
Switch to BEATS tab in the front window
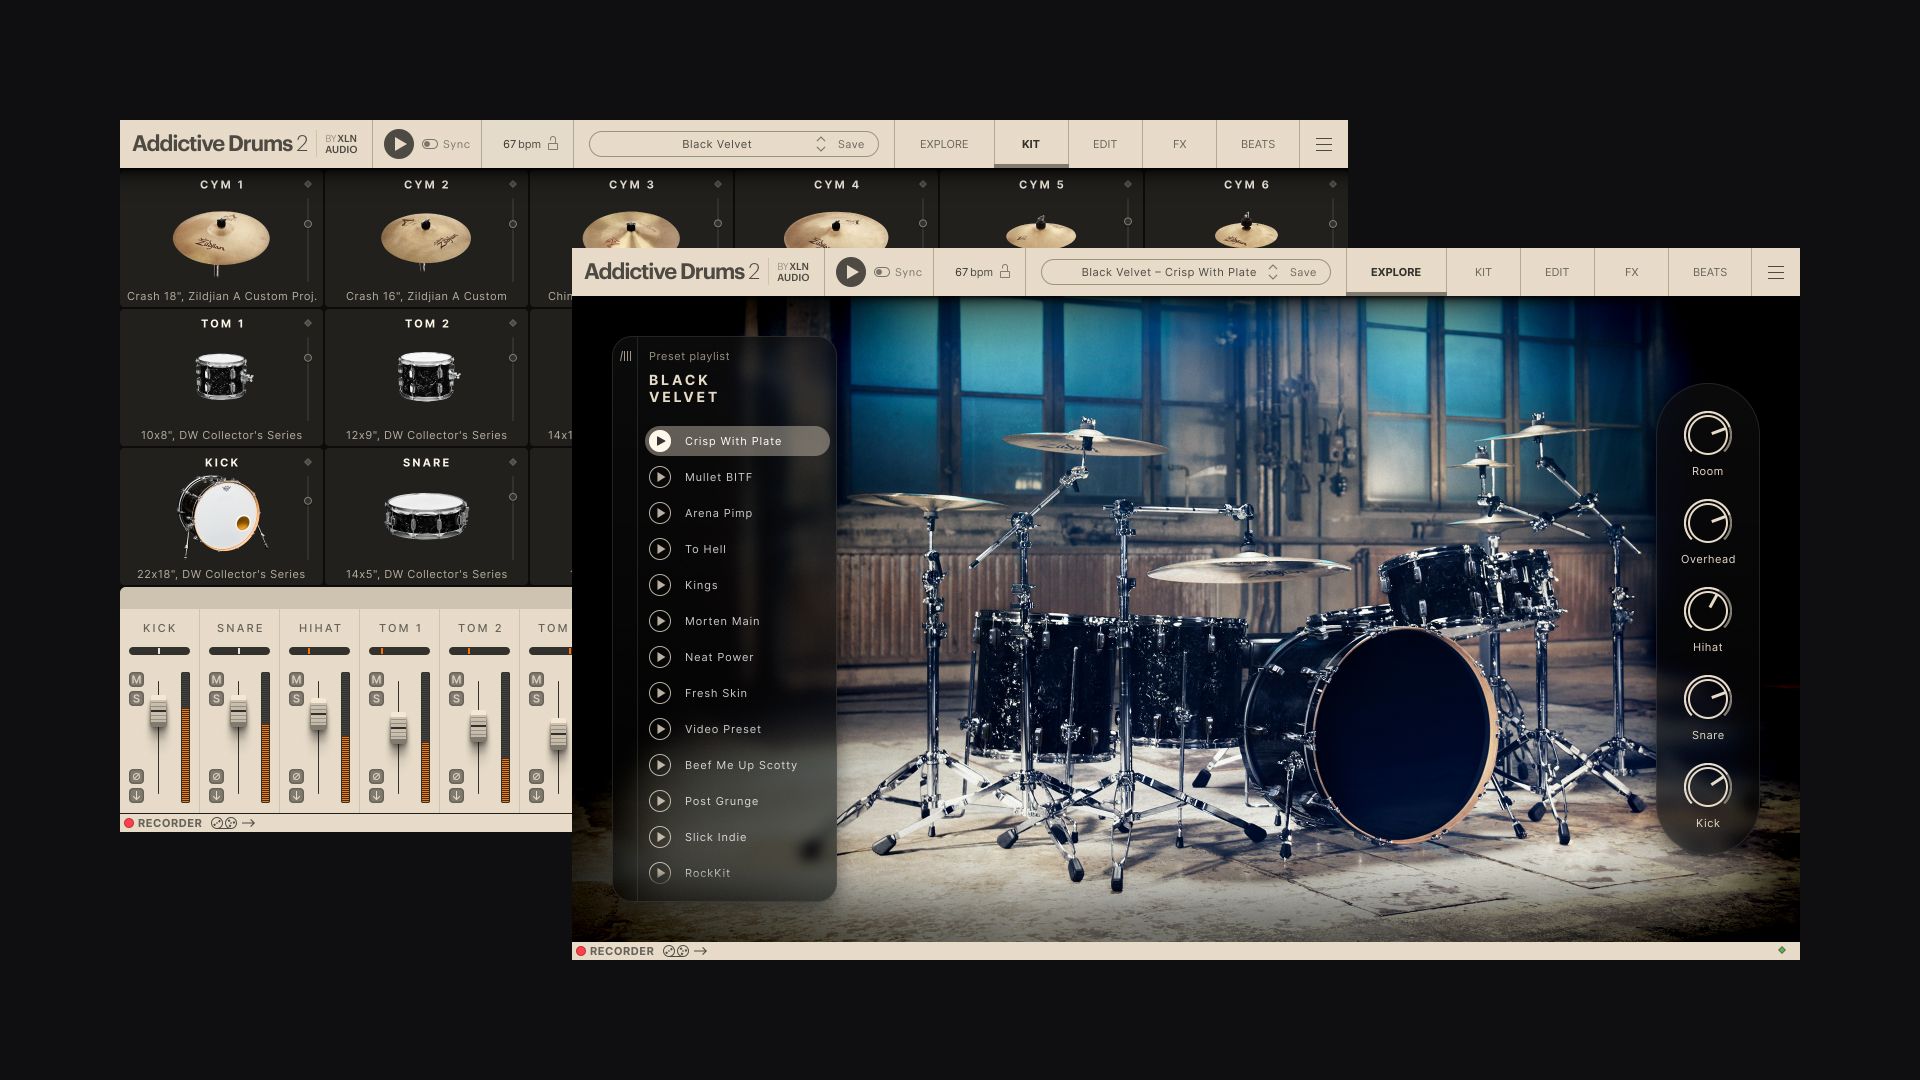(x=1710, y=272)
